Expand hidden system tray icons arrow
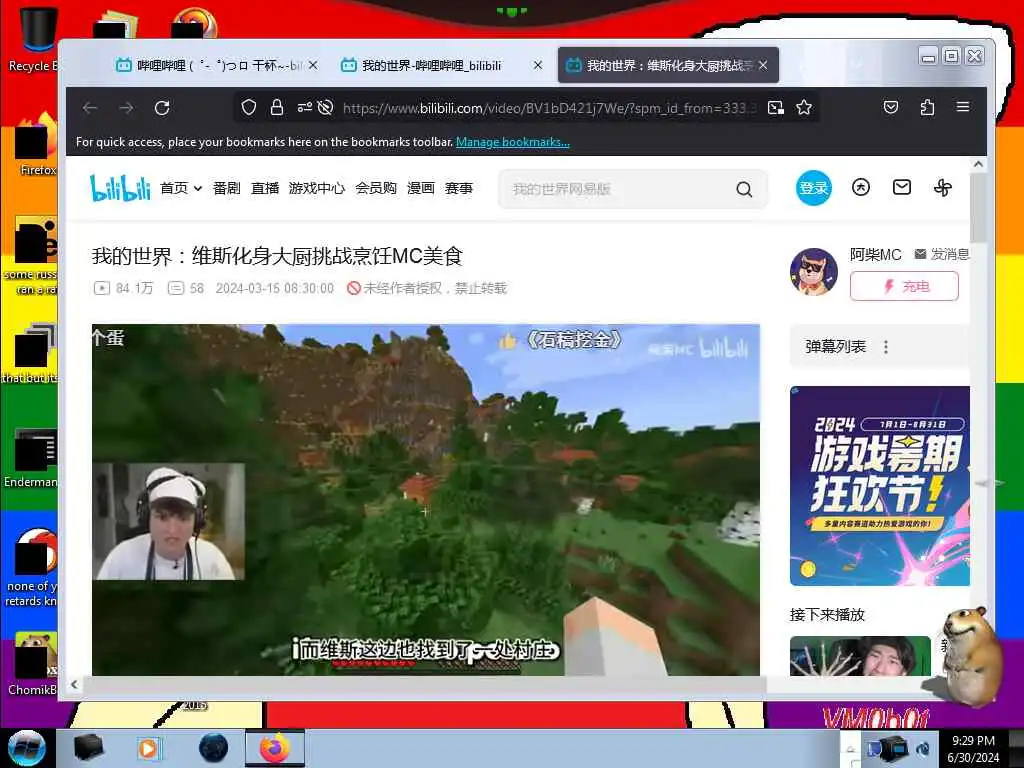 [850, 749]
